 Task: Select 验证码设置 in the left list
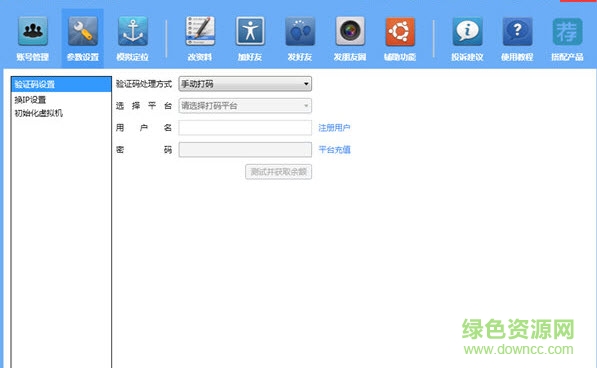[x=61, y=84]
